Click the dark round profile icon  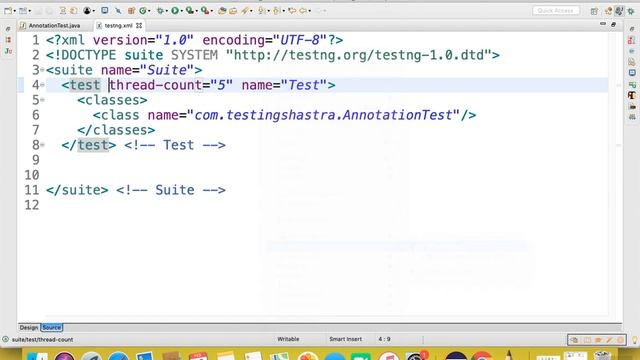pyautogui.click(x=87, y=11)
